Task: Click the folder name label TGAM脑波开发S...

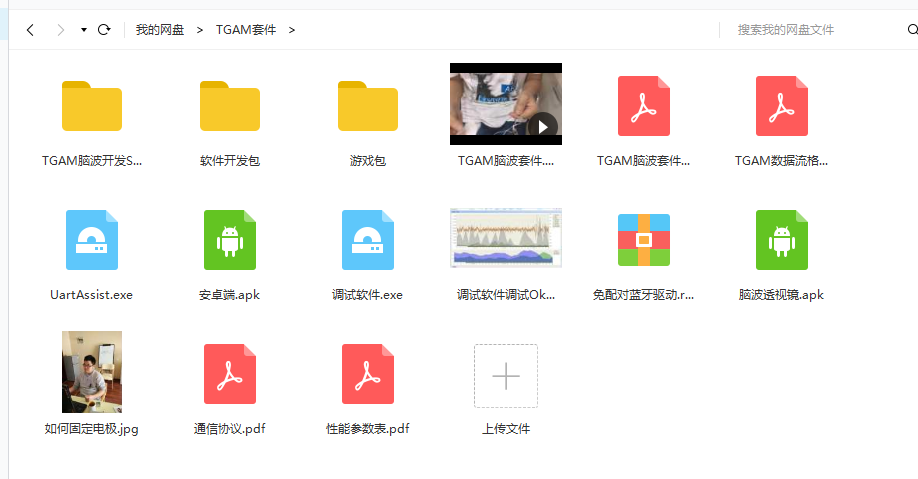Action: [x=92, y=160]
